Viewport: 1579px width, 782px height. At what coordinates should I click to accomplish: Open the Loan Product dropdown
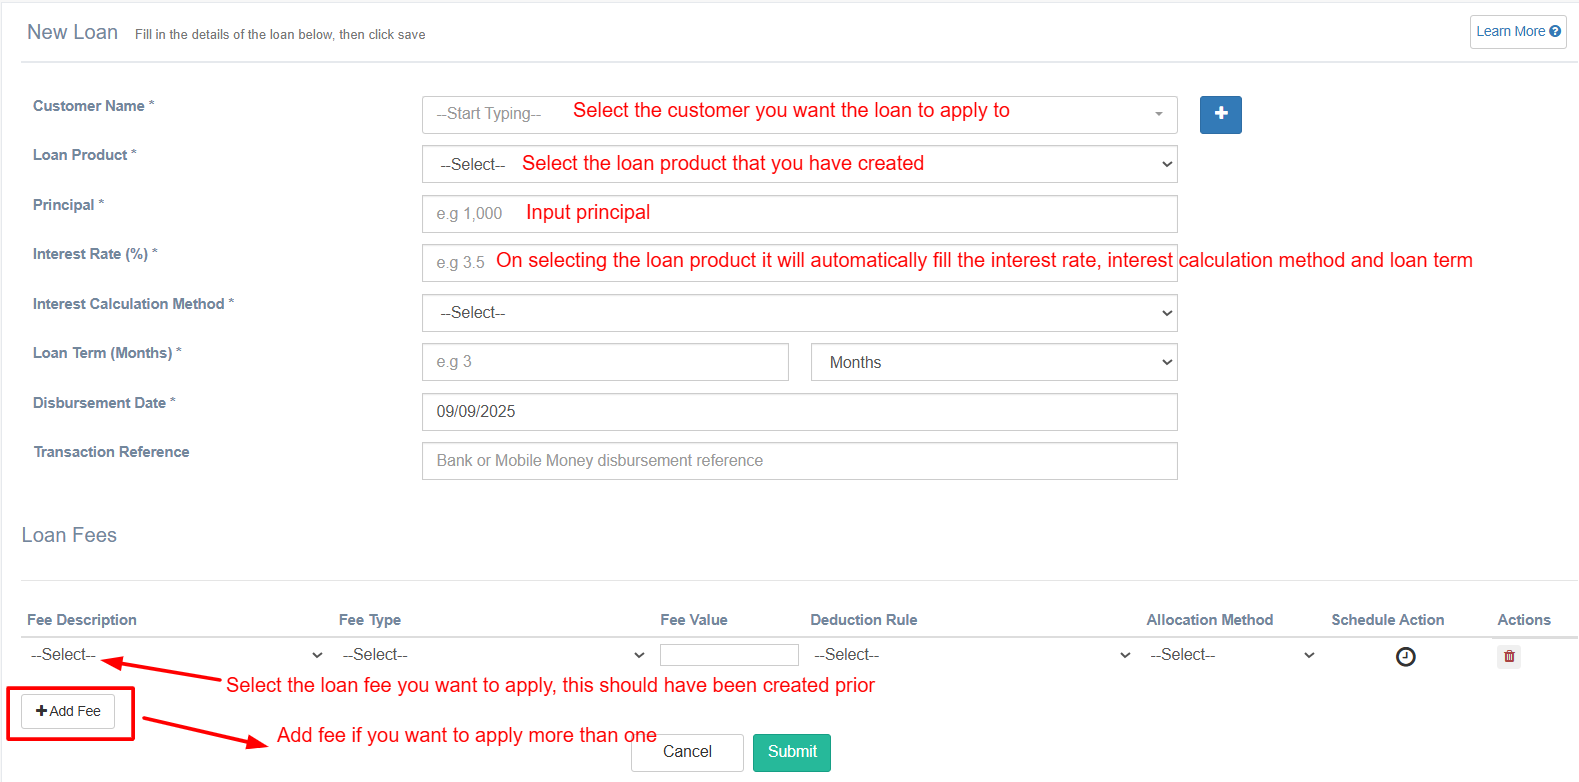pos(799,164)
